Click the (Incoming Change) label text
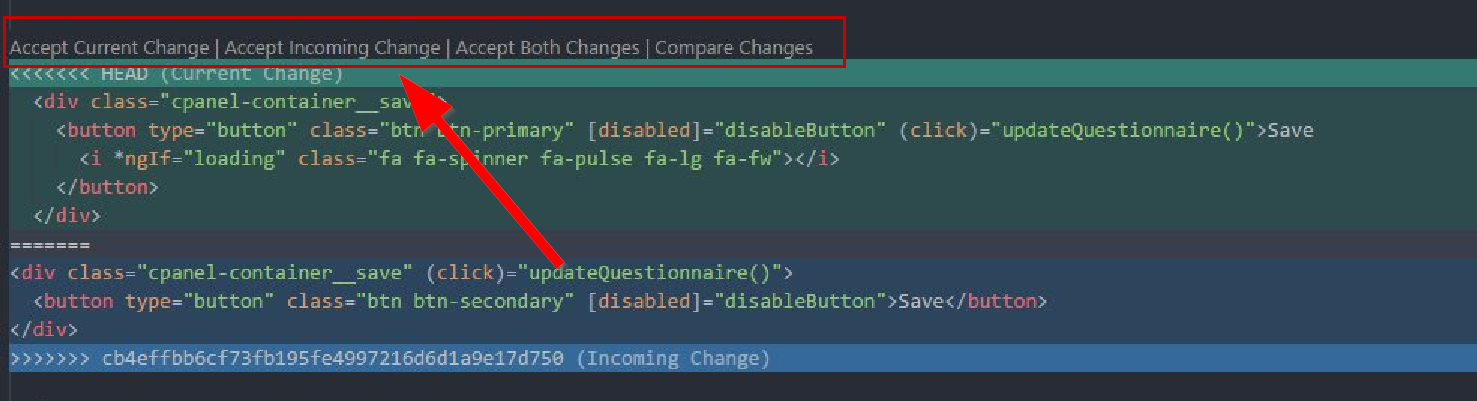Image resolution: width=1477 pixels, height=401 pixels. pyautogui.click(x=673, y=358)
